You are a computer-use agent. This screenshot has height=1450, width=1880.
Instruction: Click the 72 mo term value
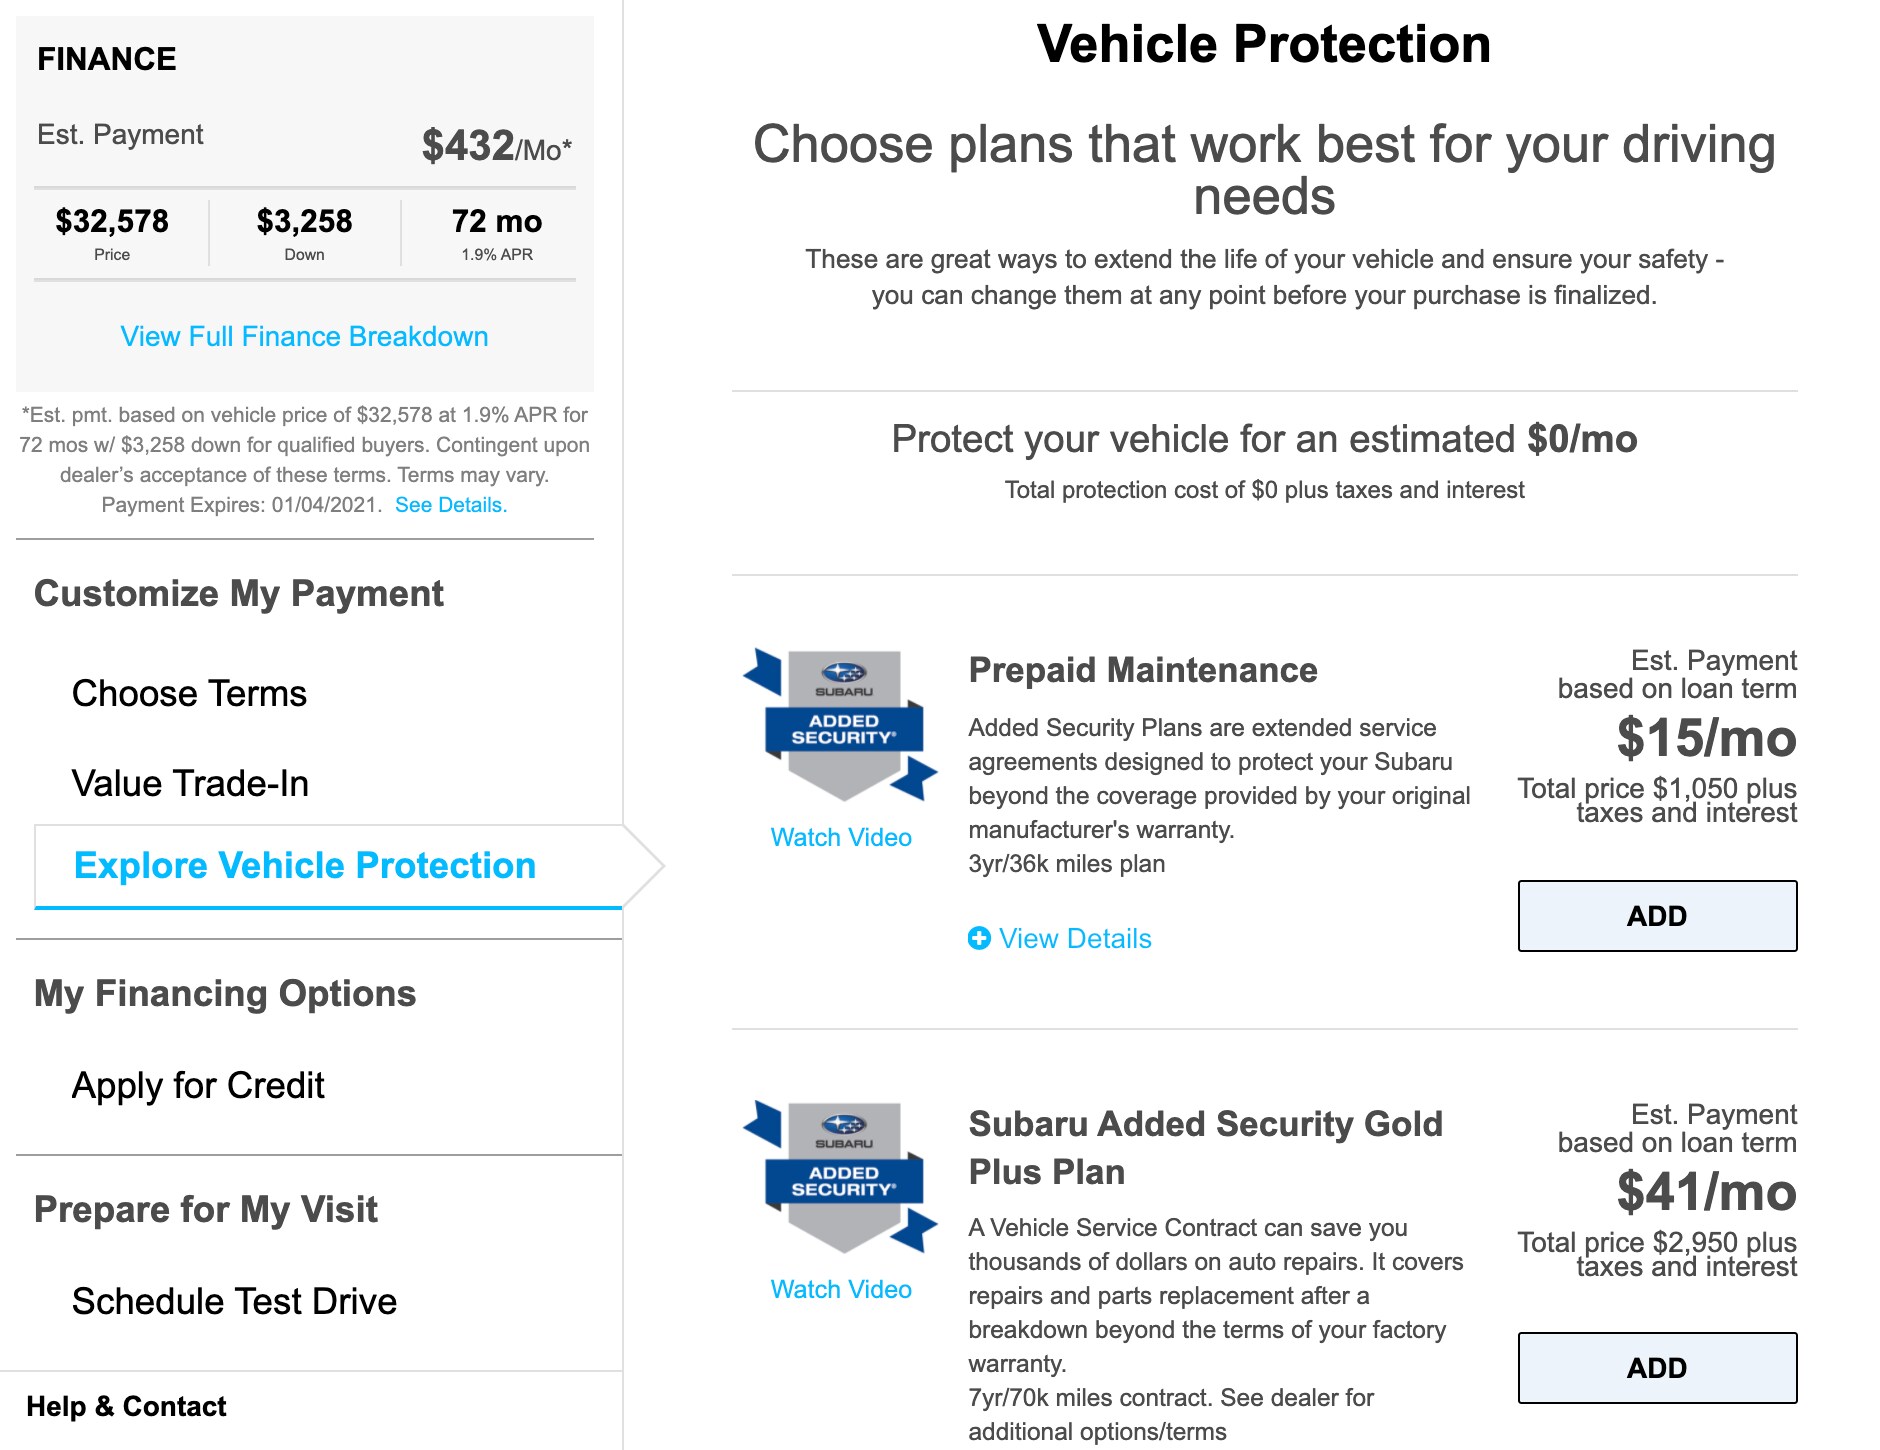click(x=497, y=221)
